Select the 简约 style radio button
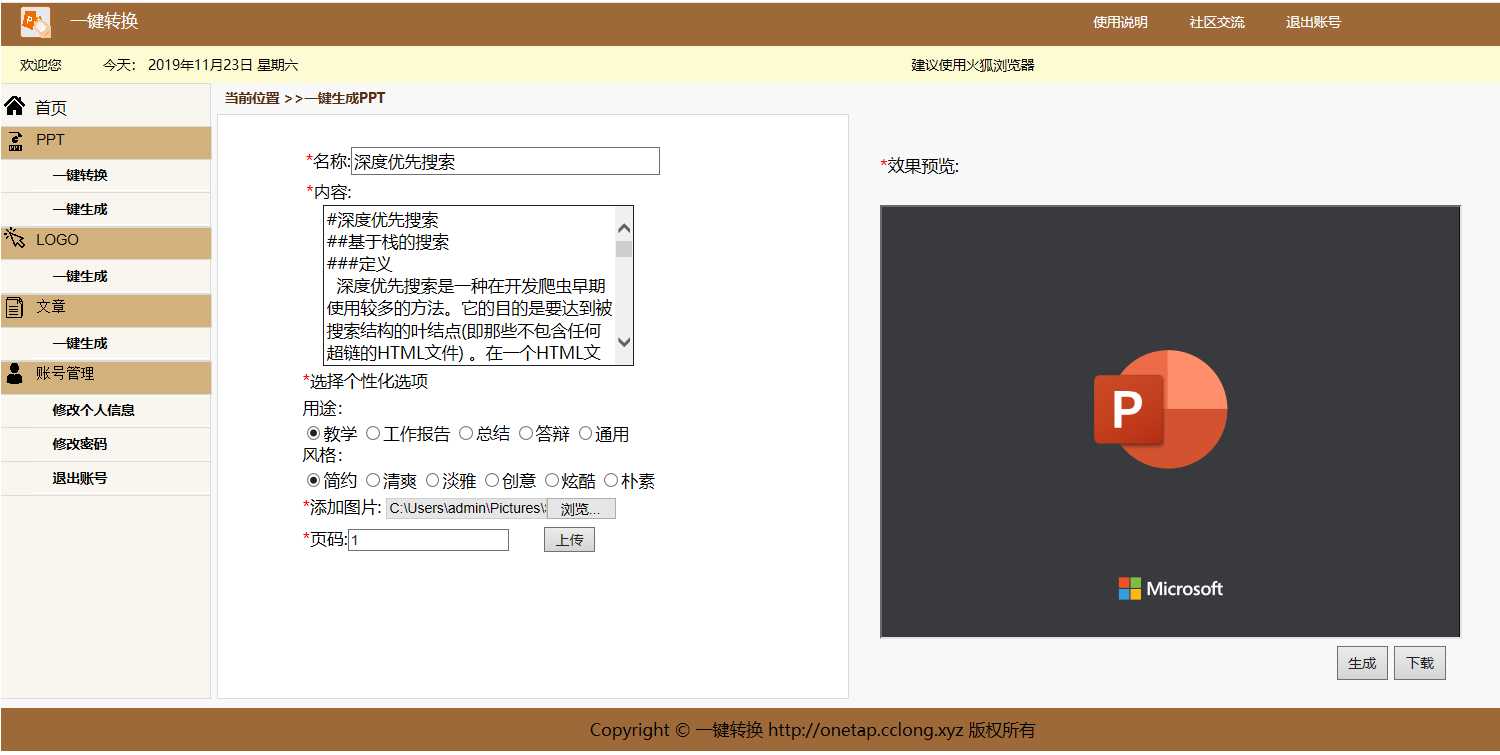The height and width of the screenshot is (755, 1500). click(x=313, y=480)
